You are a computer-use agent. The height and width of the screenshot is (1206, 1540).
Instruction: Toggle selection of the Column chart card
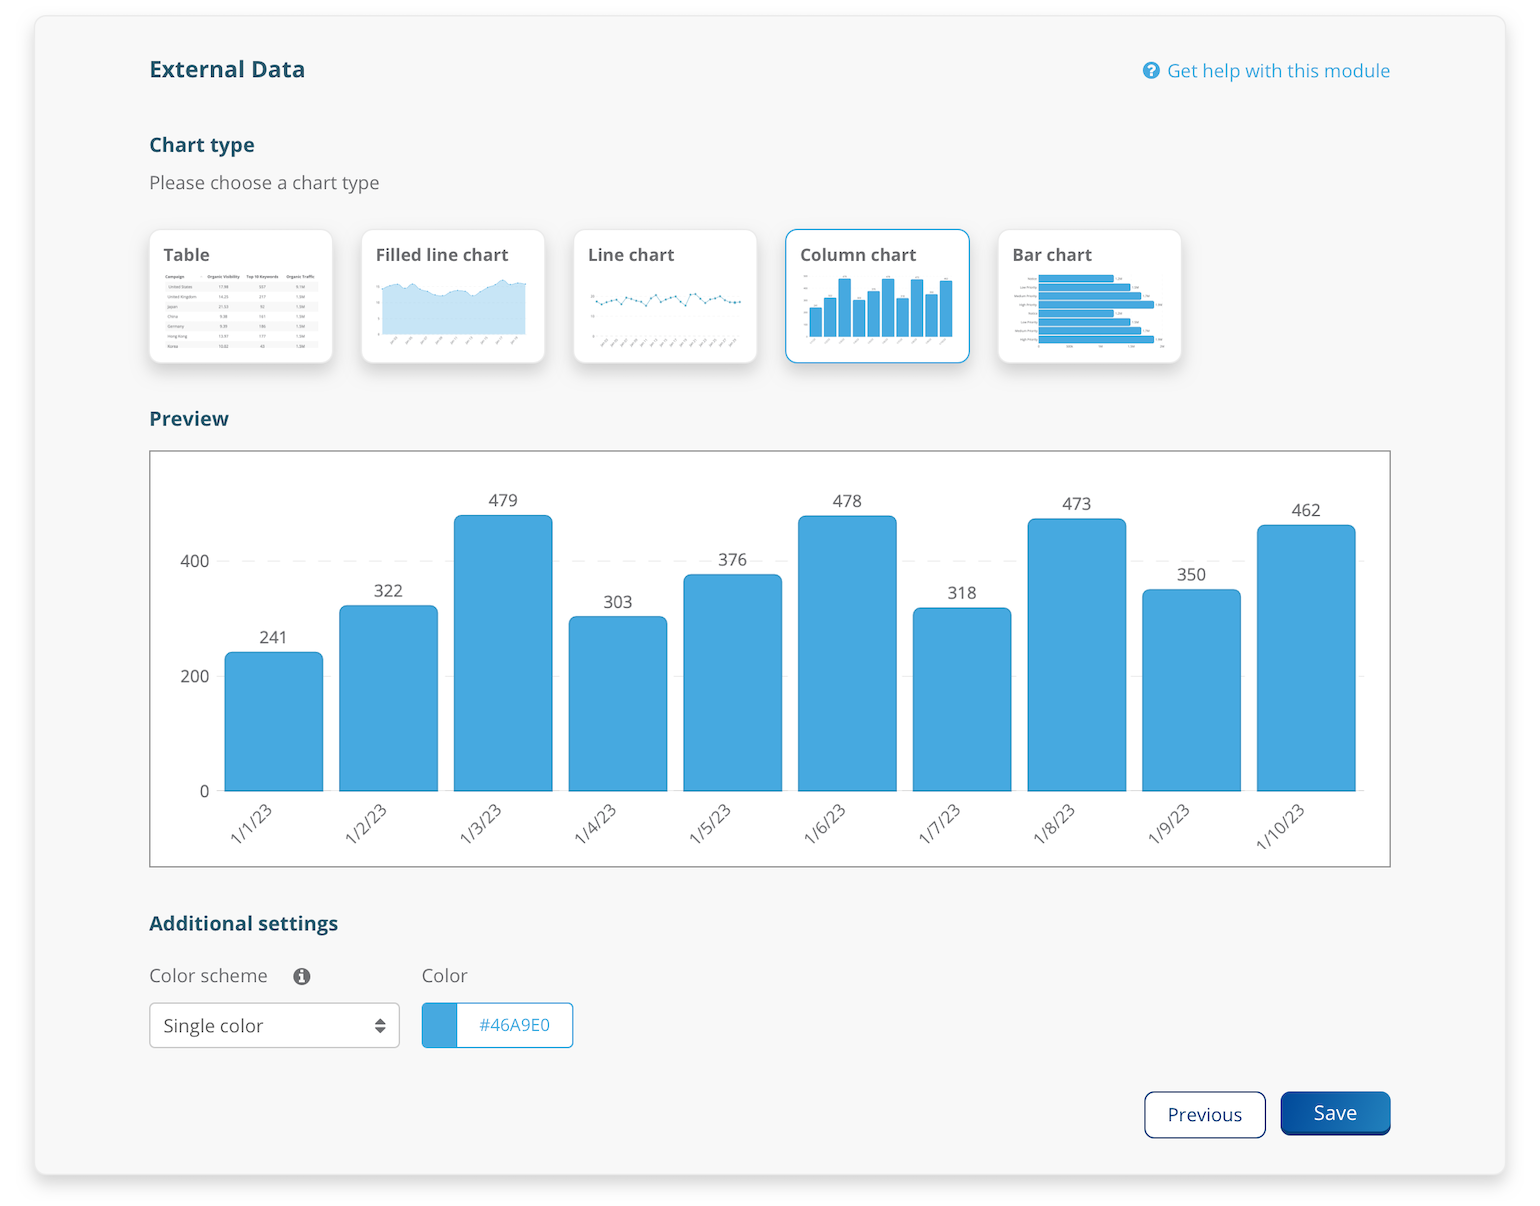pos(877,296)
